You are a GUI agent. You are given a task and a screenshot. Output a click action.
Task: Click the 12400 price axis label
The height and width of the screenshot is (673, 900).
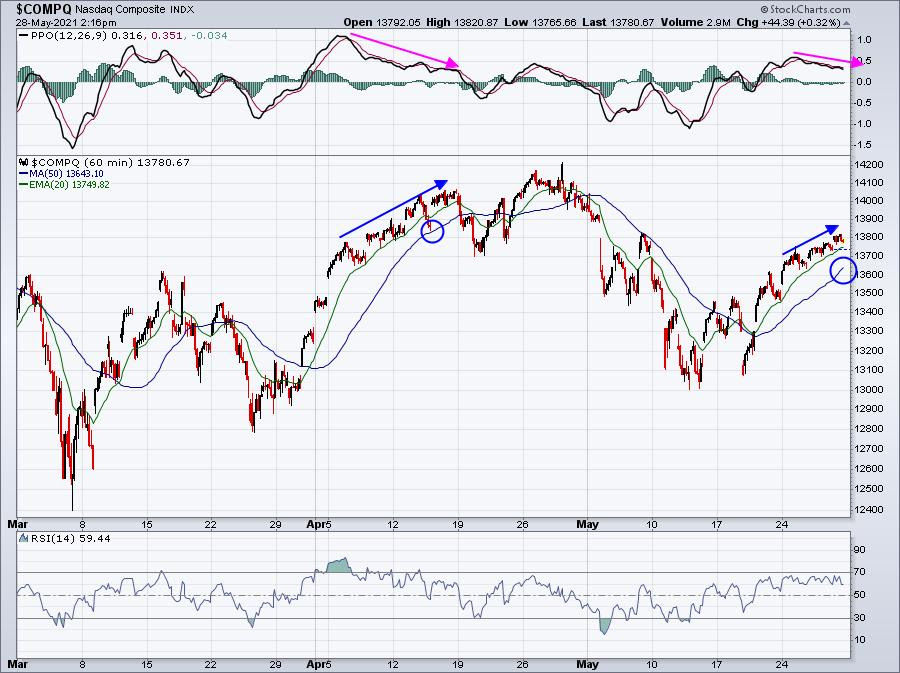point(870,509)
